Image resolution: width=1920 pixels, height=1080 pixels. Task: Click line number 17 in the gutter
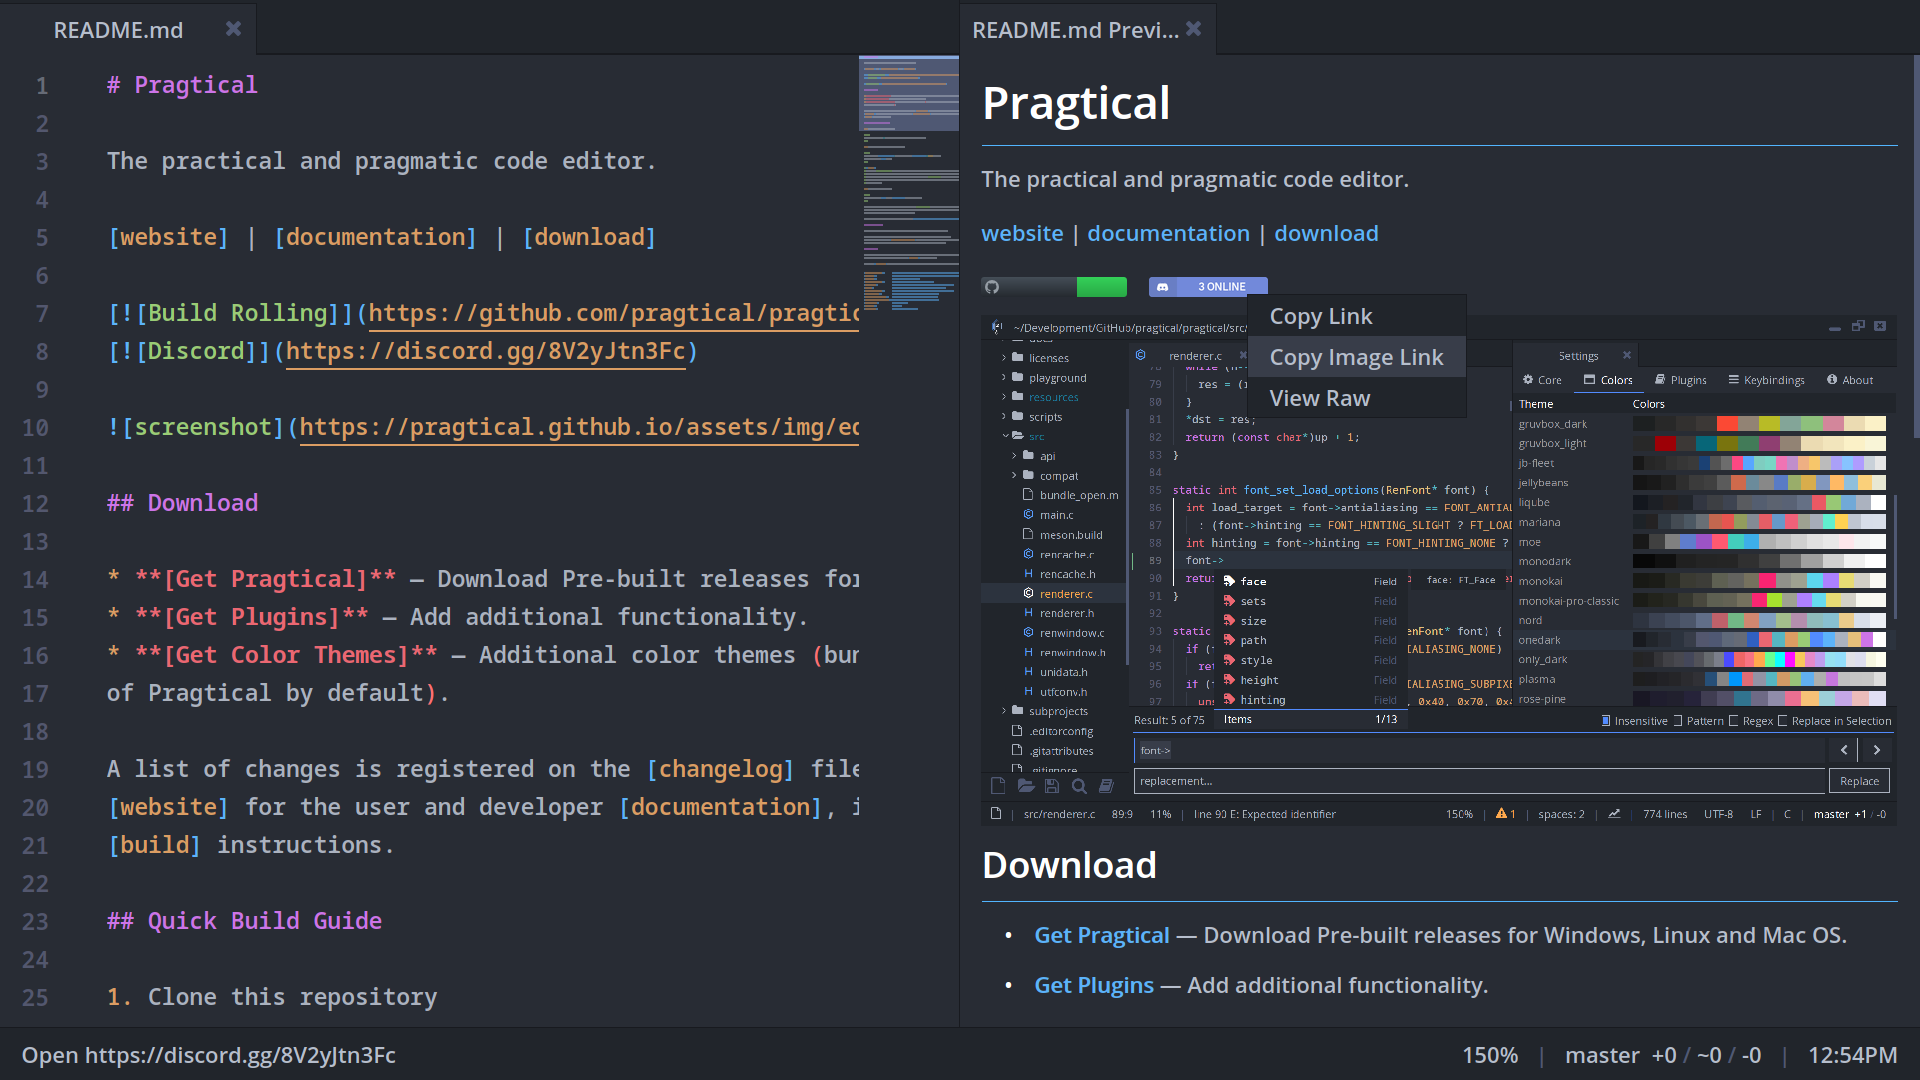click(x=35, y=693)
